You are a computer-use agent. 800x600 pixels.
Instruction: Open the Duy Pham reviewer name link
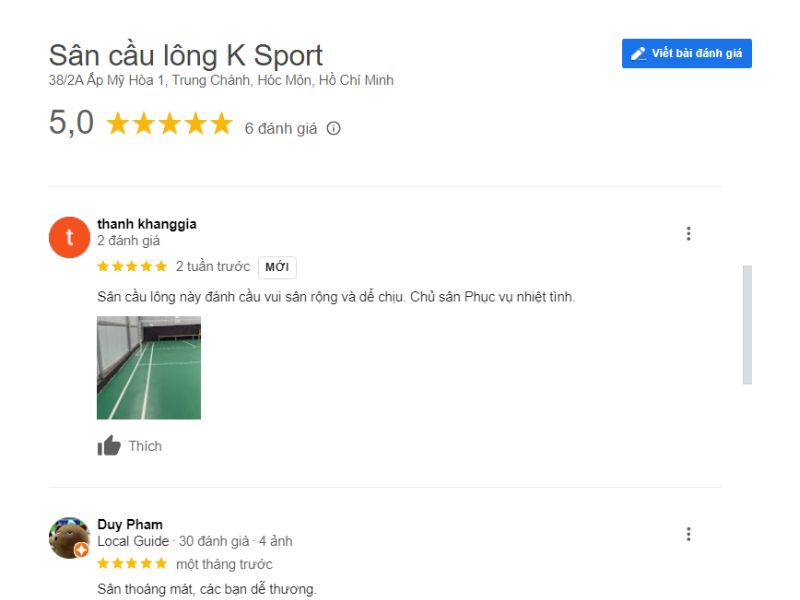click(x=130, y=524)
